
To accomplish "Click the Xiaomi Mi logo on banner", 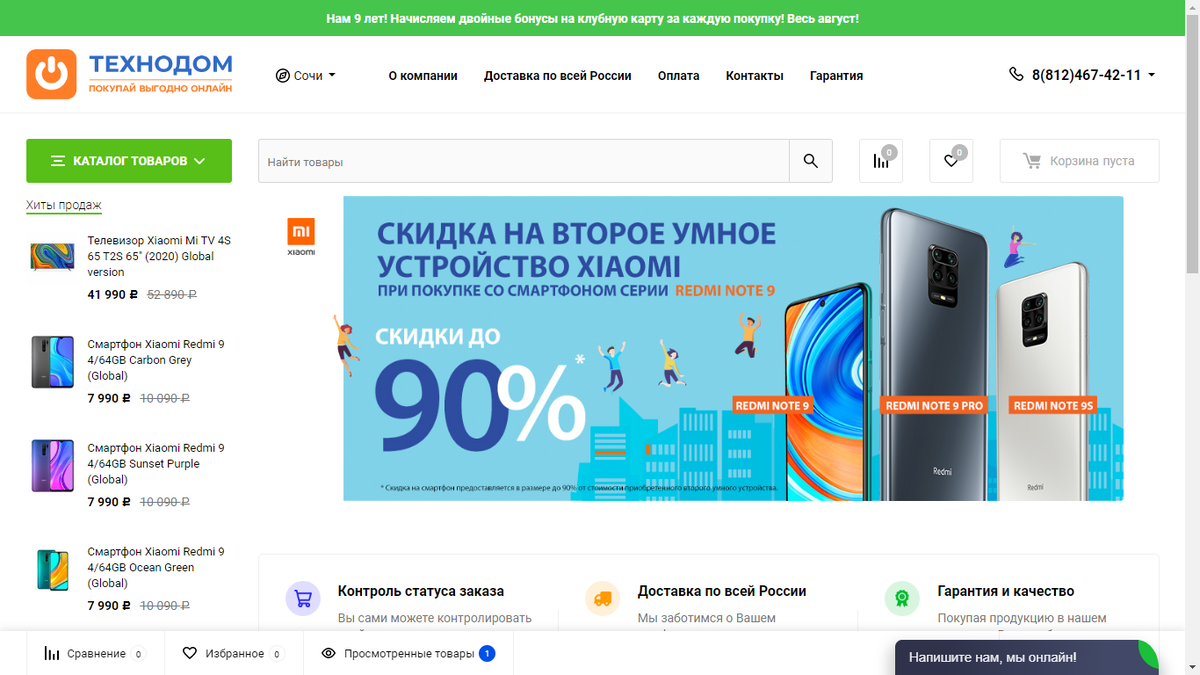I will click(301, 237).
